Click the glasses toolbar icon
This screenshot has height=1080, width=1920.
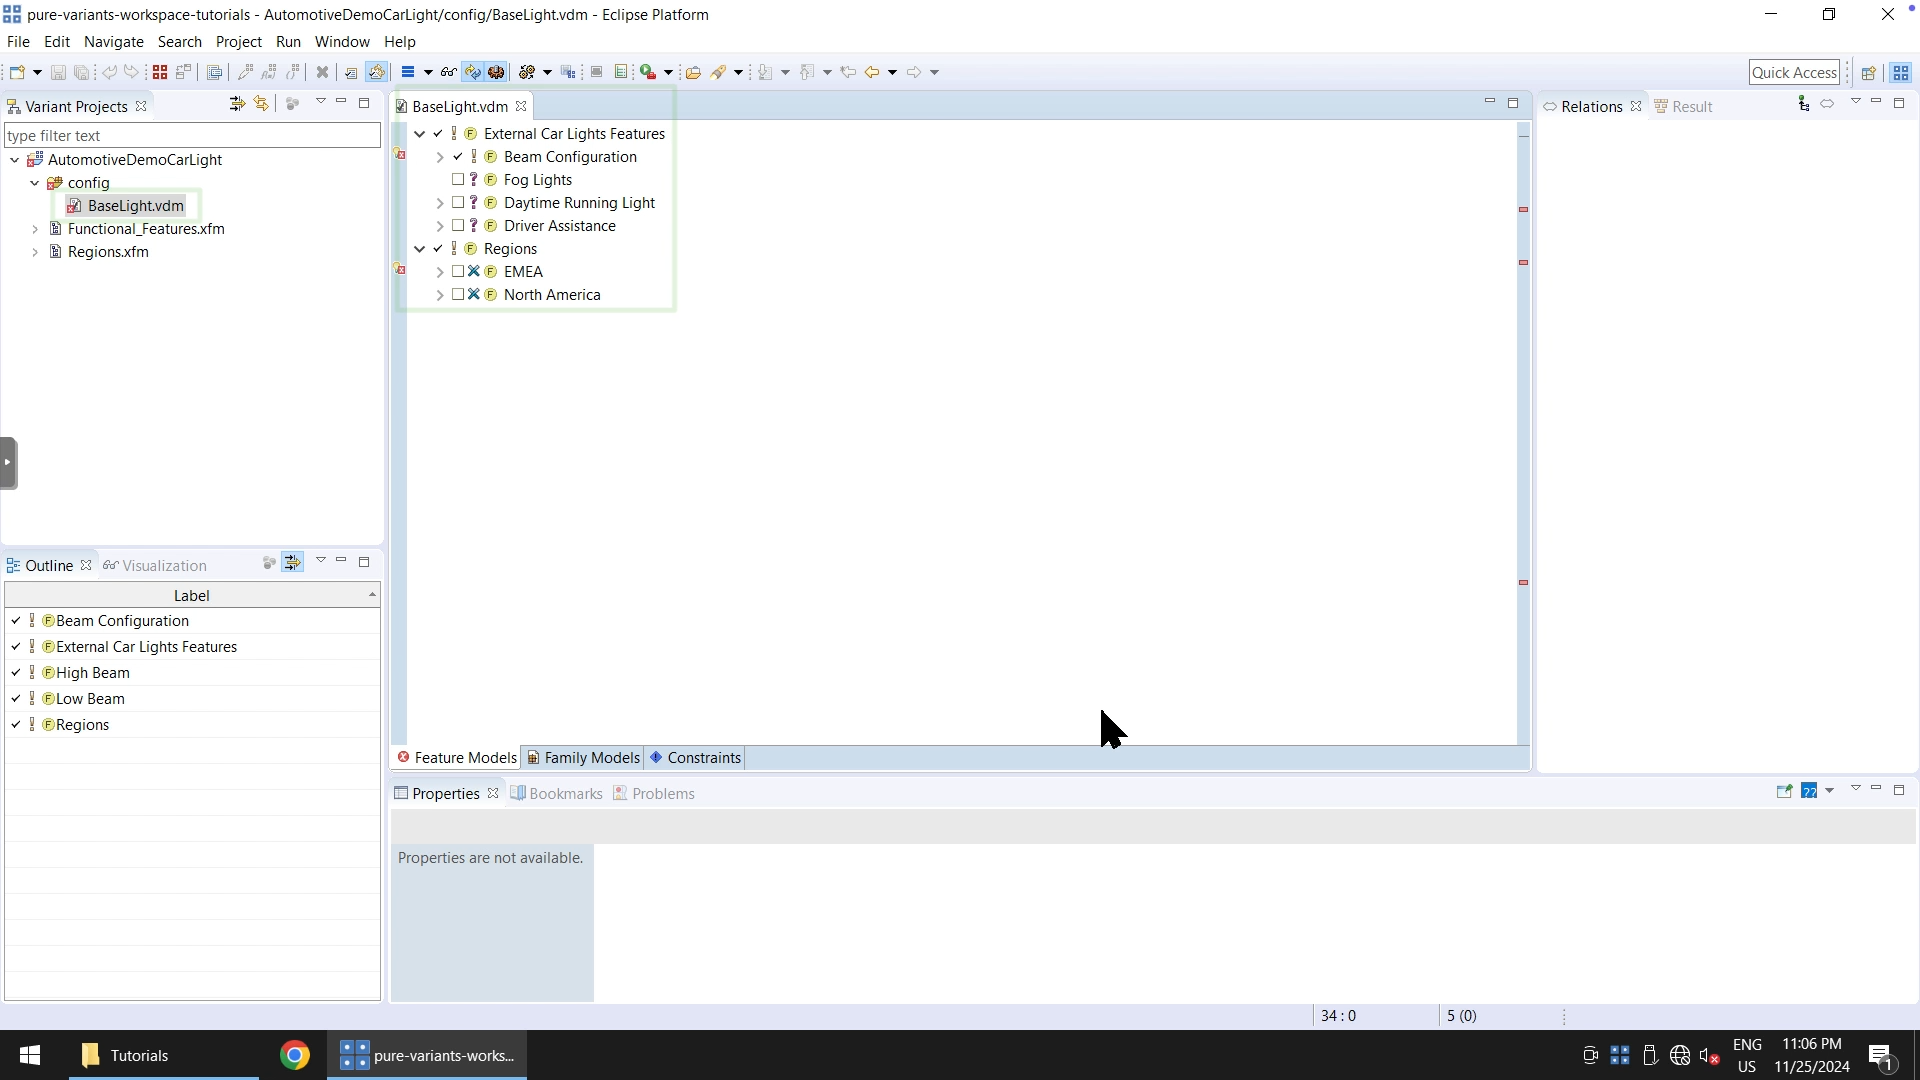(448, 72)
